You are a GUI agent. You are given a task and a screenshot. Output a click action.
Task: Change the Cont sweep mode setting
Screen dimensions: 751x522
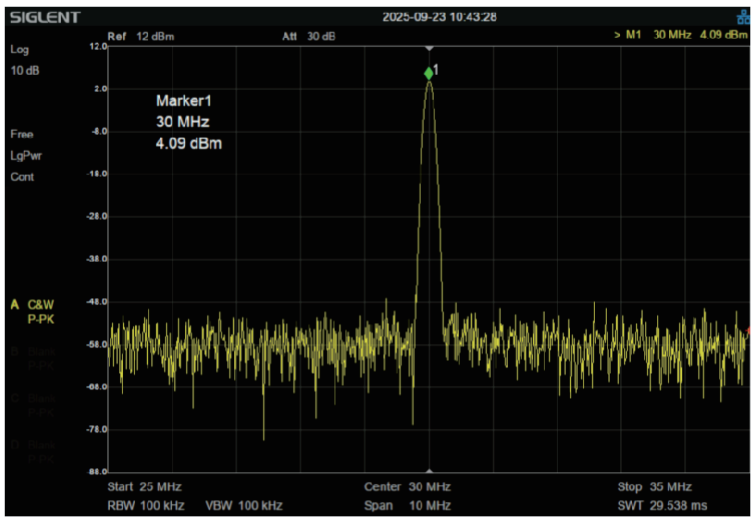pyautogui.click(x=22, y=177)
